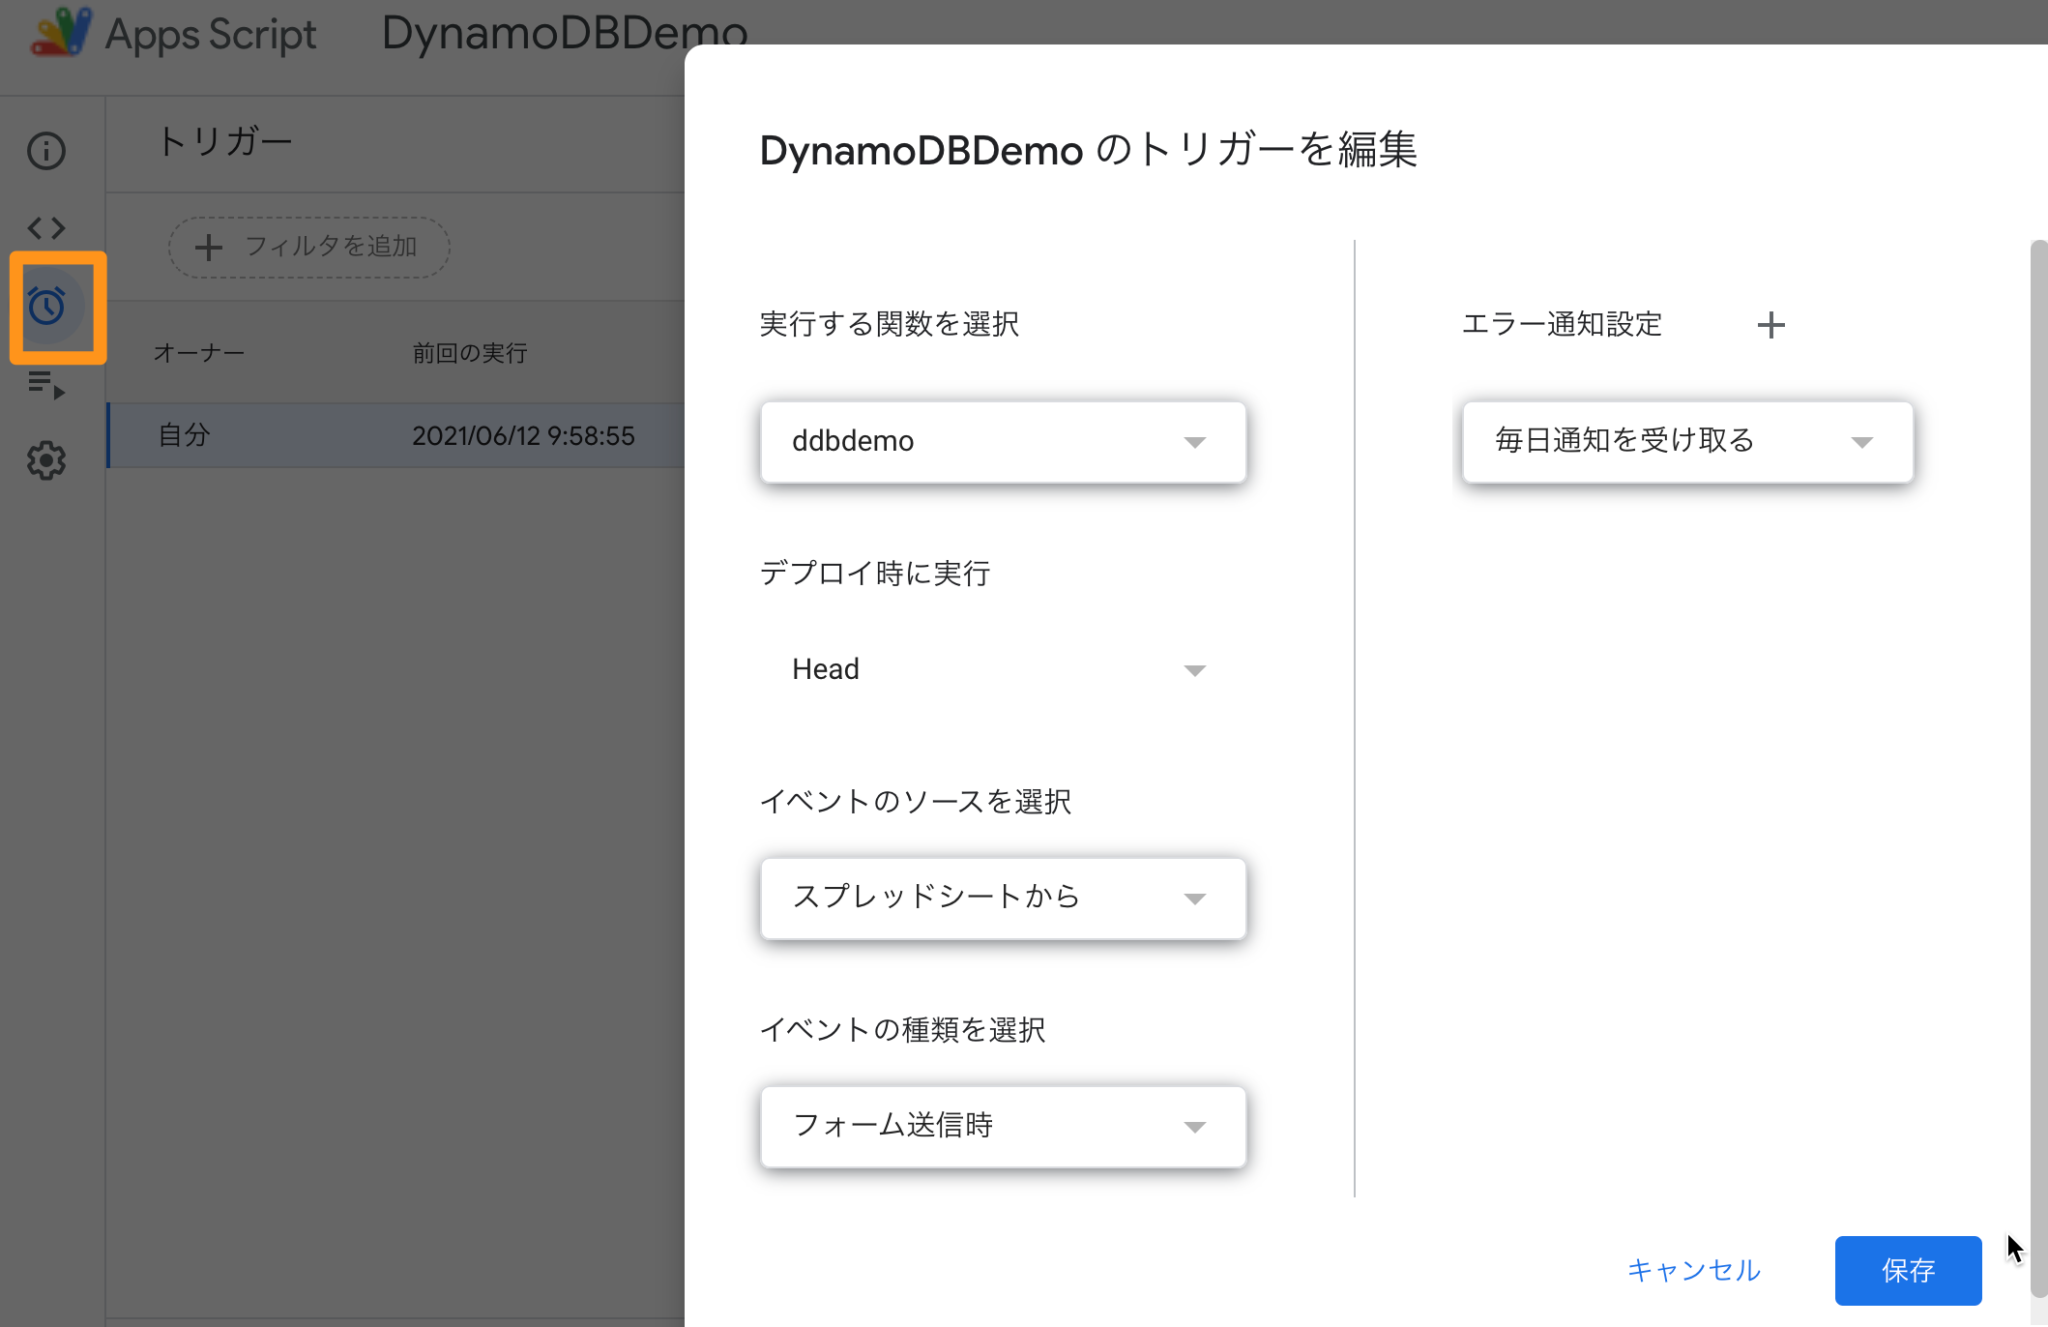
Task: Click the フィルタを追加 filter button
Action: coord(308,246)
